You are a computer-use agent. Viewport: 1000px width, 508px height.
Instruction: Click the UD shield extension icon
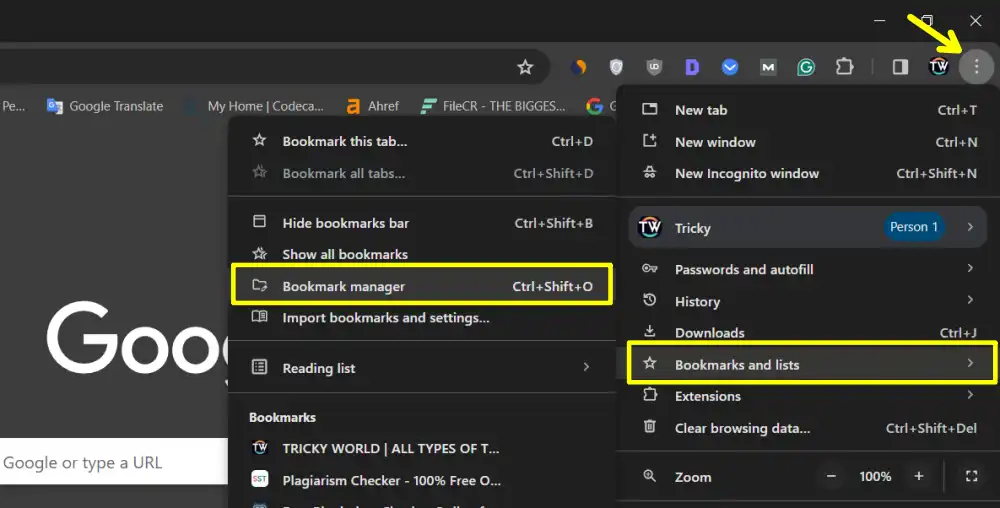tap(654, 67)
